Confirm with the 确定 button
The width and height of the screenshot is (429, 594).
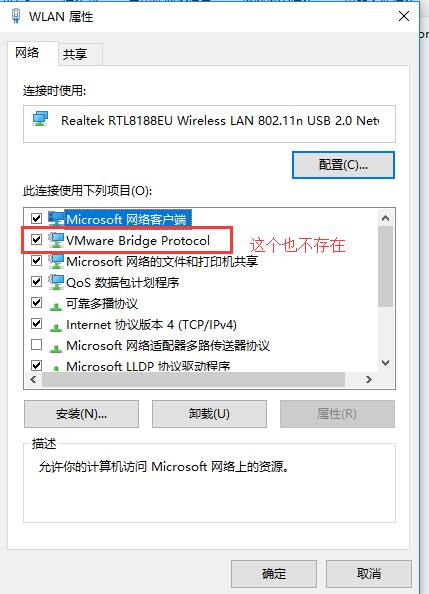point(274,574)
